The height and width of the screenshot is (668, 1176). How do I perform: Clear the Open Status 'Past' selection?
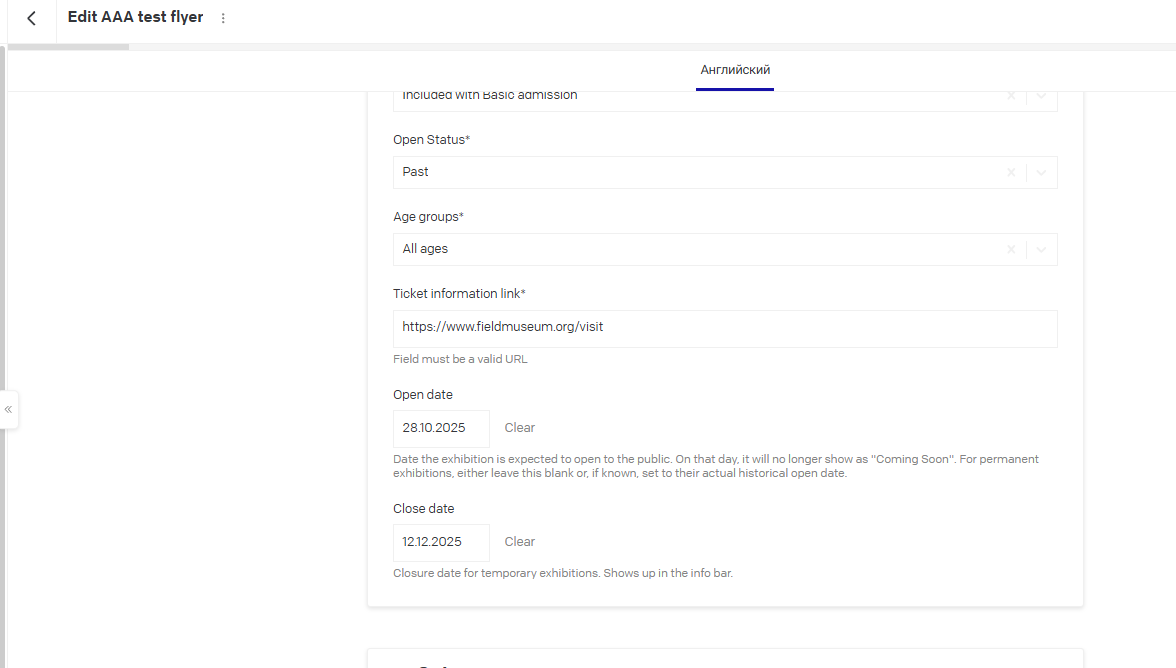coord(1011,172)
